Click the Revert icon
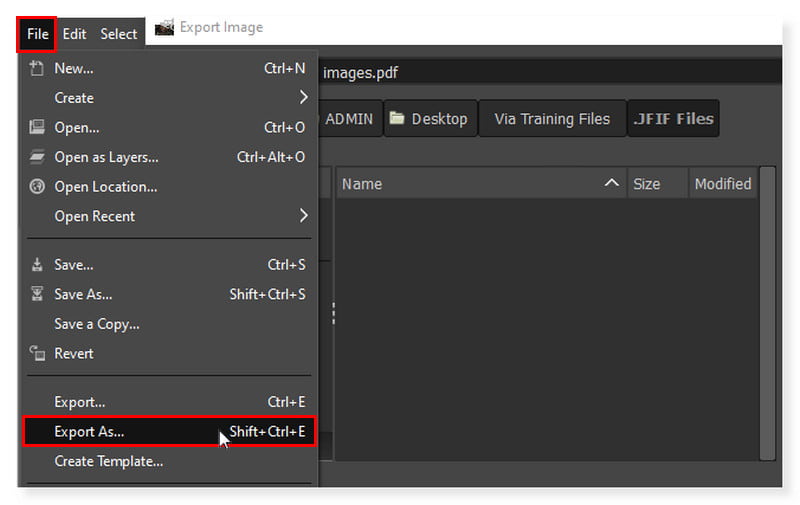 pyautogui.click(x=37, y=353)
